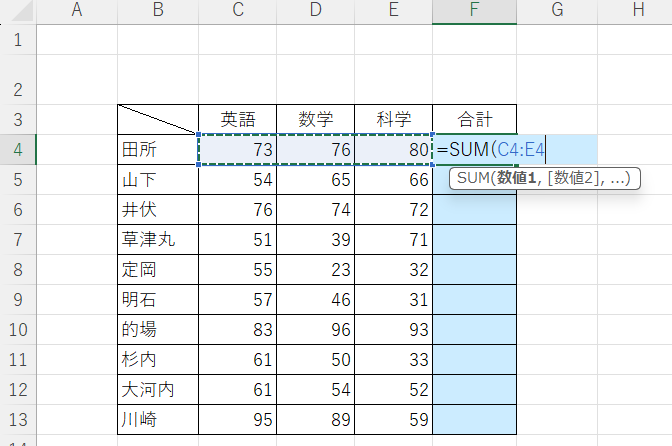Select column header F
Image resolution: width=672 pixels, height=446 pixels.
(x=474, y=11)
